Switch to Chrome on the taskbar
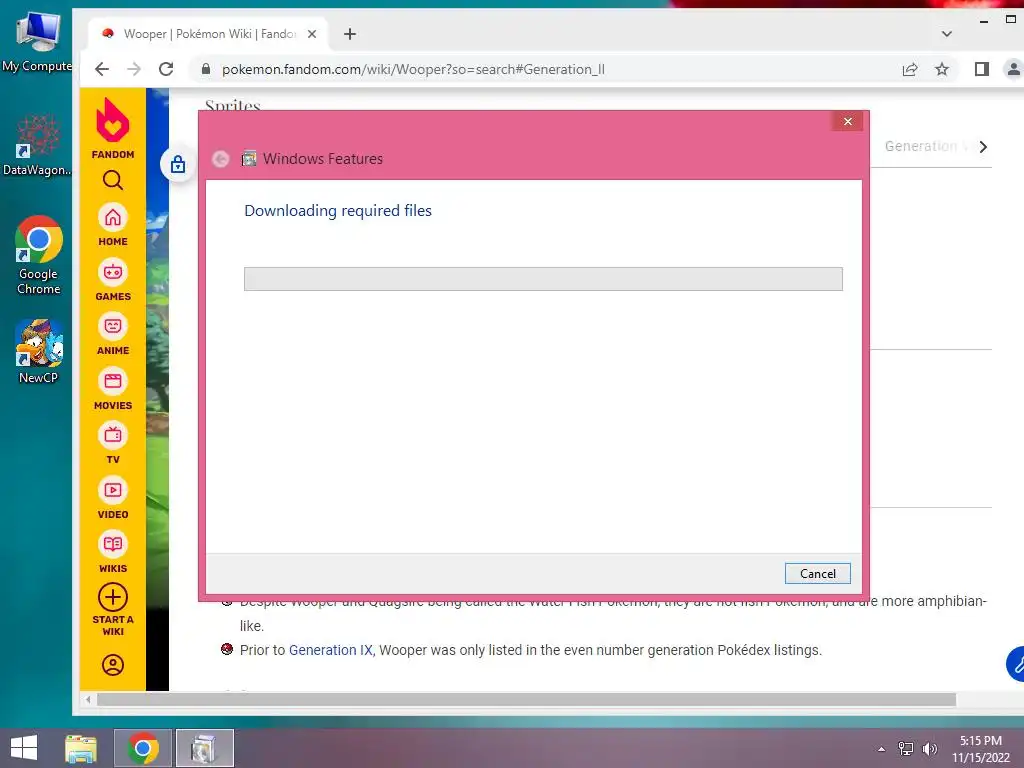The image size is (1024, 768). point(143,748)
